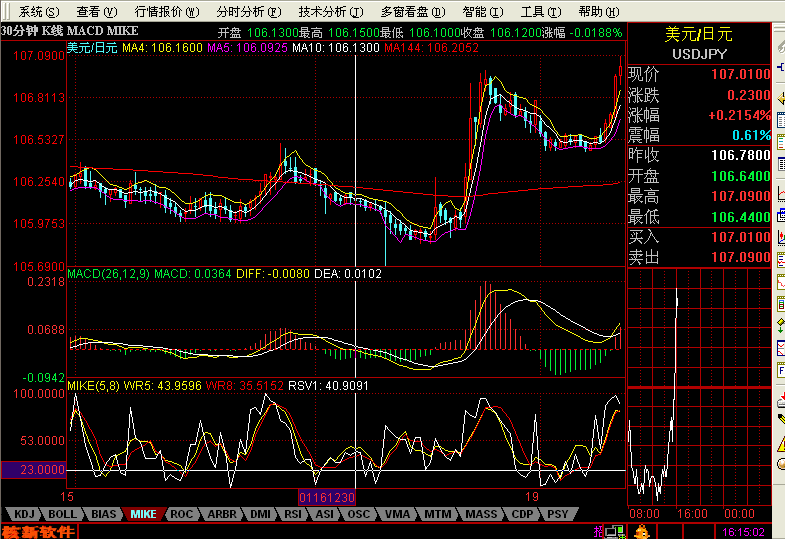The width and height of the screenshot is (785, 539).
Task: Click the blue F icon on right toolbar
Action: (781, 370)
